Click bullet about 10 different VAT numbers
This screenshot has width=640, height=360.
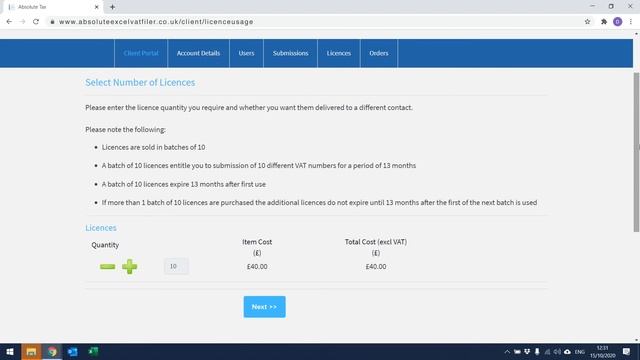click(259, 166)
